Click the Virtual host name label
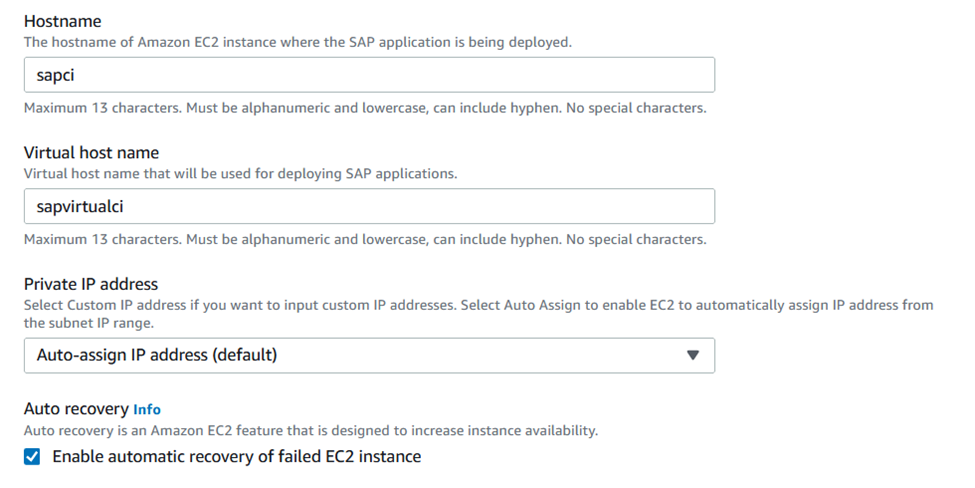Viewport: 975px width, 488px height. pyautogui.click(x=91, y=153)
